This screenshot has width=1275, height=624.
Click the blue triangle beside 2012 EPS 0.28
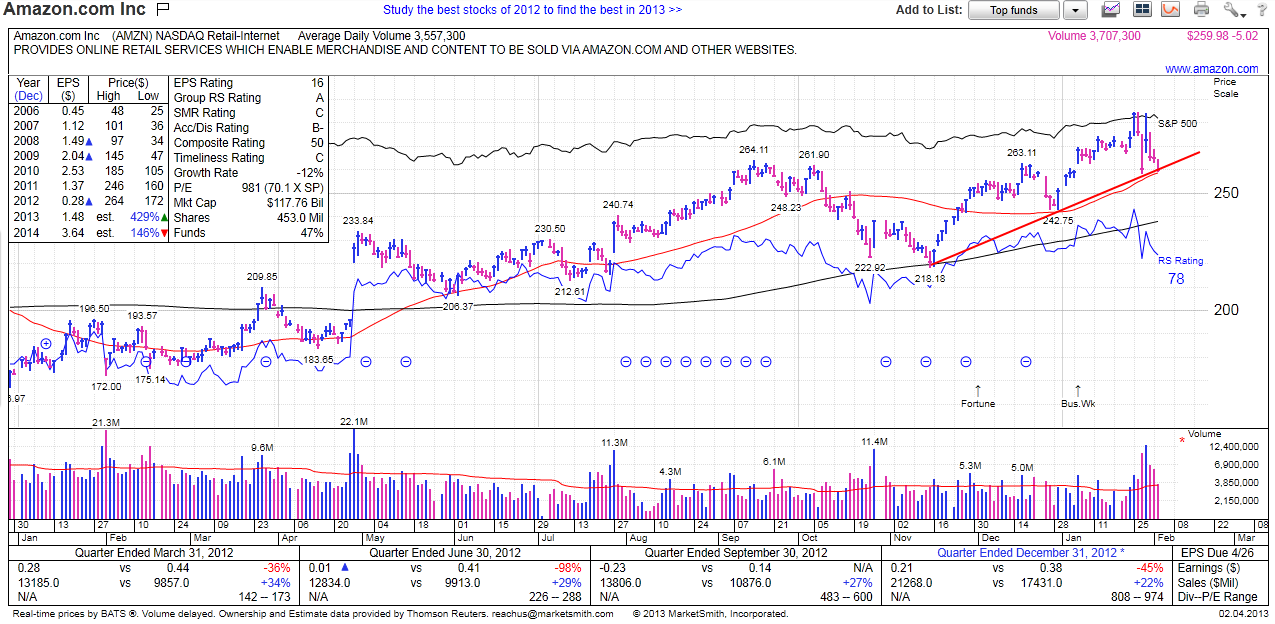point(87,203)
